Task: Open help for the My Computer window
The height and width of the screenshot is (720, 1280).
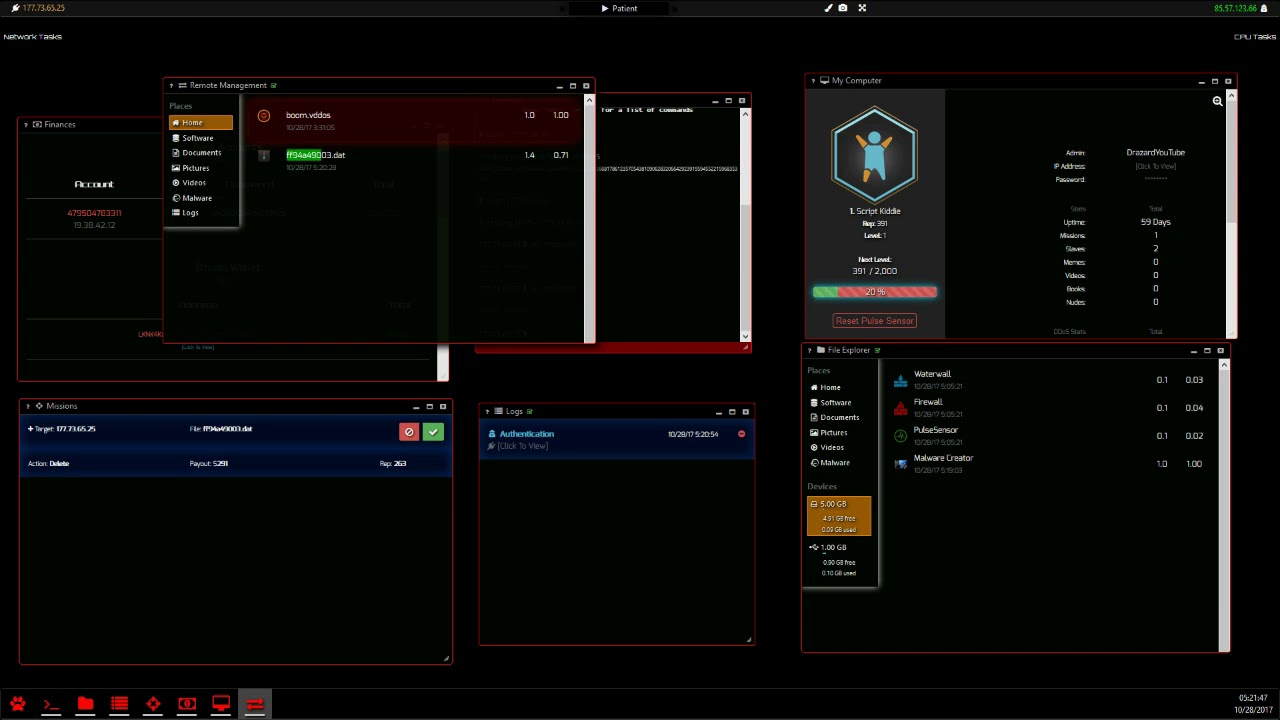Action: click(813, 81)
